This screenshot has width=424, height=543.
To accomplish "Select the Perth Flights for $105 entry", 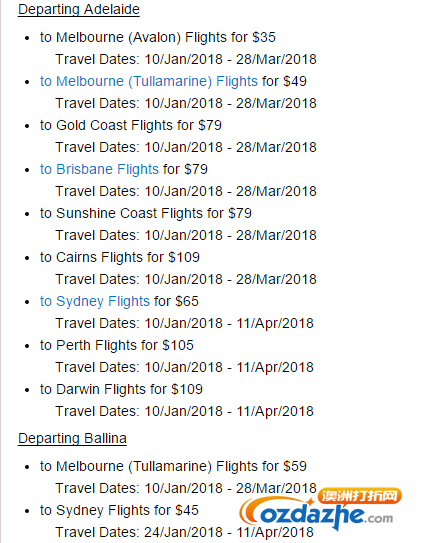I will pos(116,345).
